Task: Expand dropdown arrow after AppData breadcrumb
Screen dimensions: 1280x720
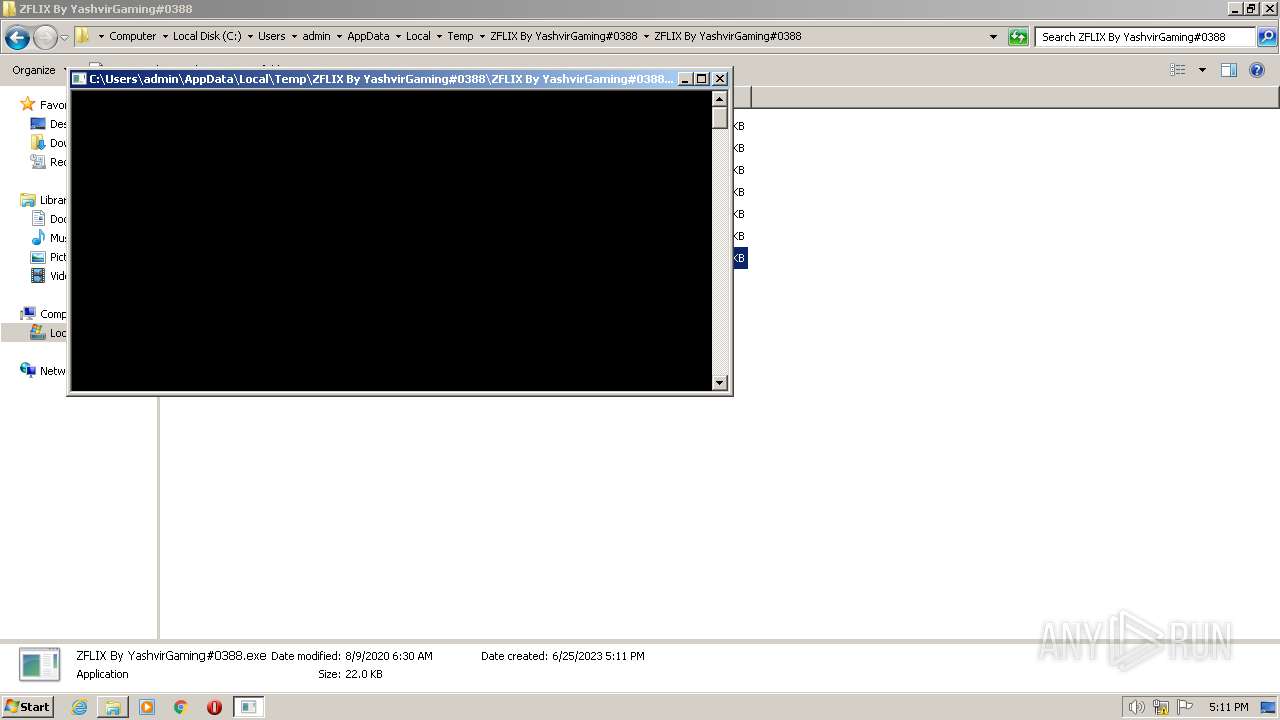Action: (x=398, y=36)
